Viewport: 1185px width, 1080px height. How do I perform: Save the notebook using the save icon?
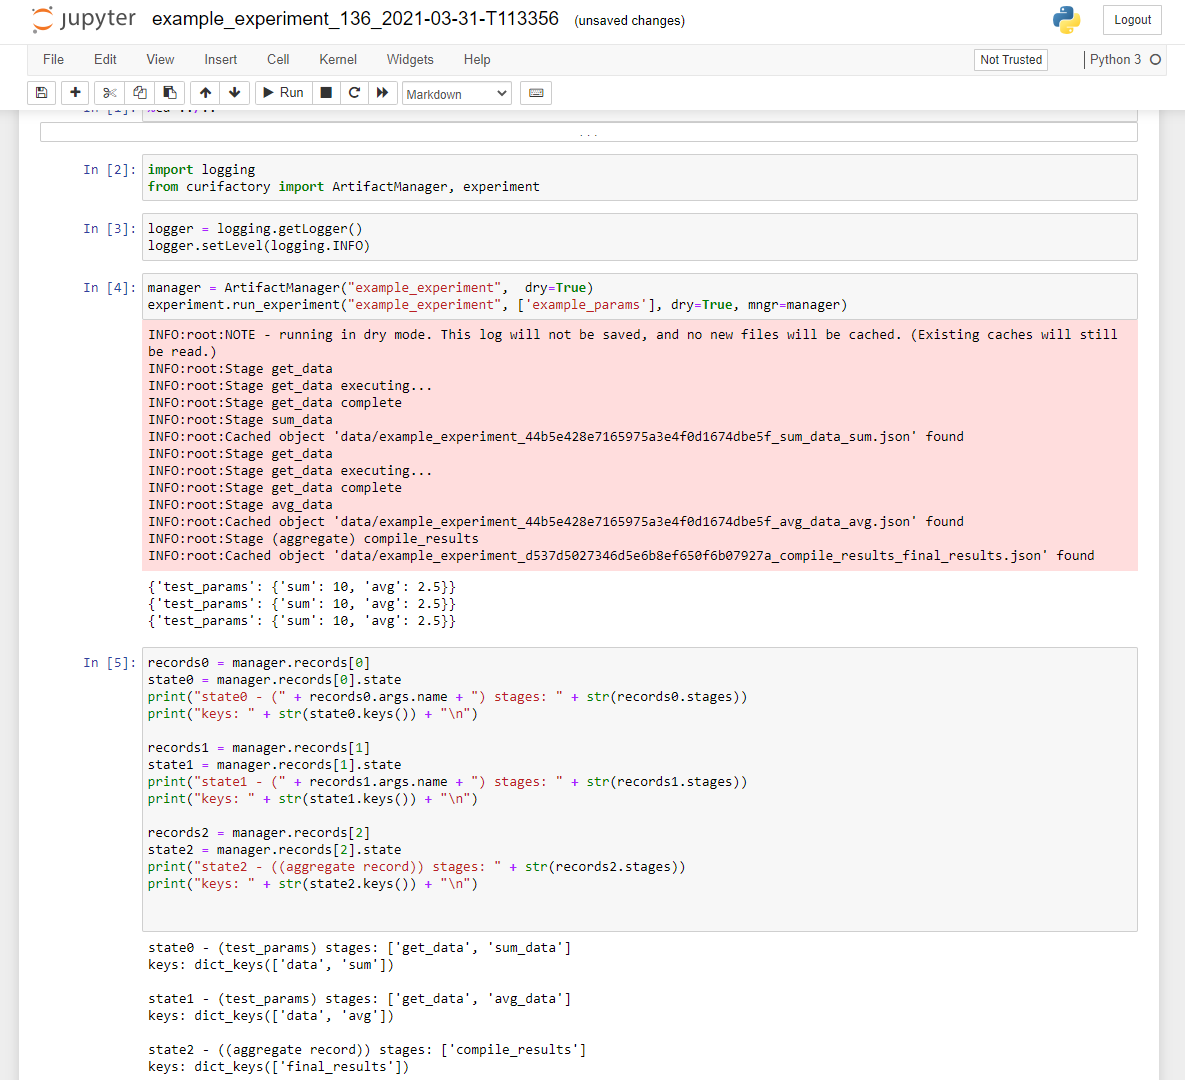pyautogui.click(x=41, y=92)
